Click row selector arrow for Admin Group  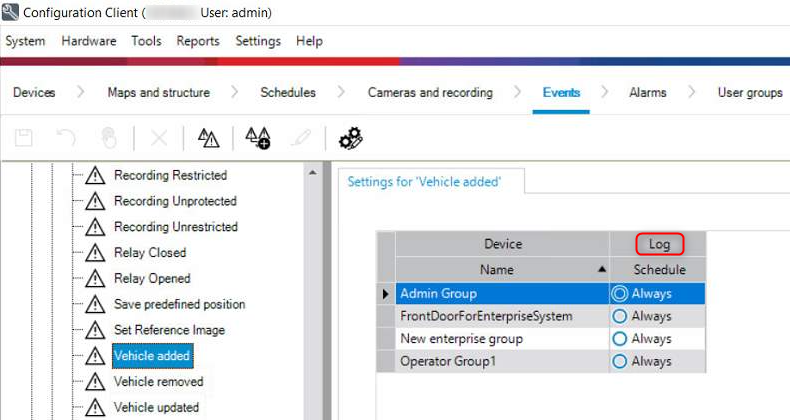click(386, 294)
